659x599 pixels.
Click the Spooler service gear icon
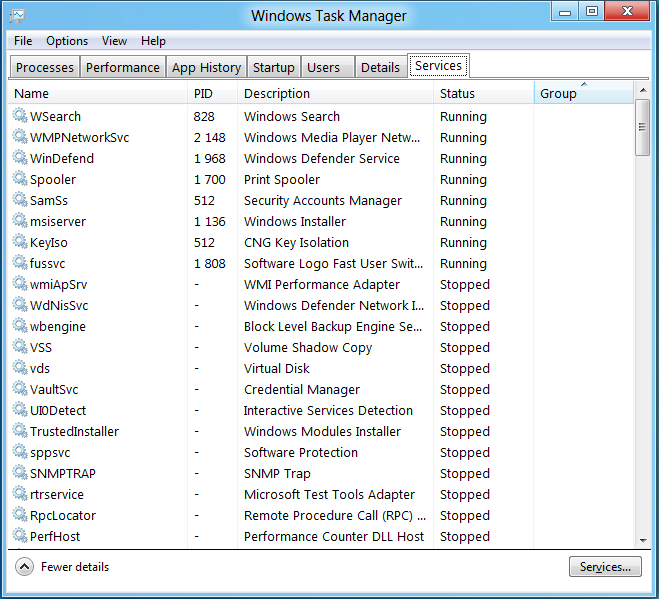20,178
